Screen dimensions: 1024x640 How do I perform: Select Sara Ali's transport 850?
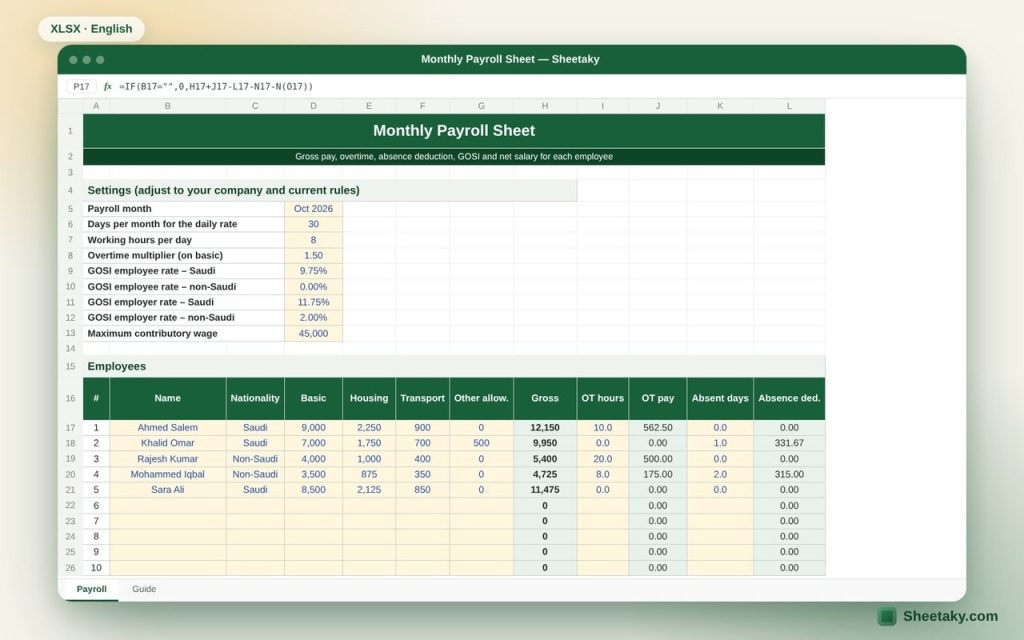(423, 490)
